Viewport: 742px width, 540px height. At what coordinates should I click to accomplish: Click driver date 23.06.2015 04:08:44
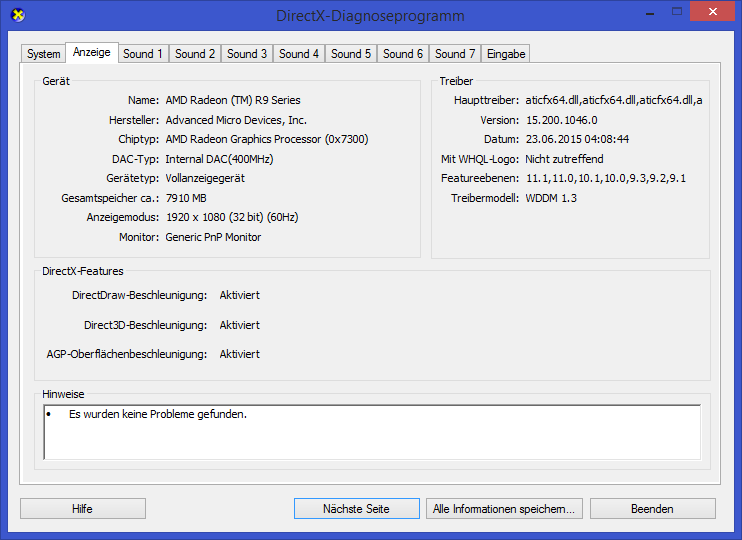[x=577, y=140]
